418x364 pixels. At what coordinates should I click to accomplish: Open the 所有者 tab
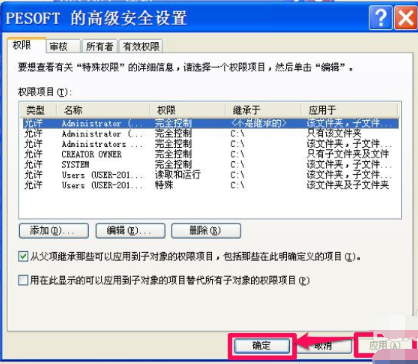point(100,47)
